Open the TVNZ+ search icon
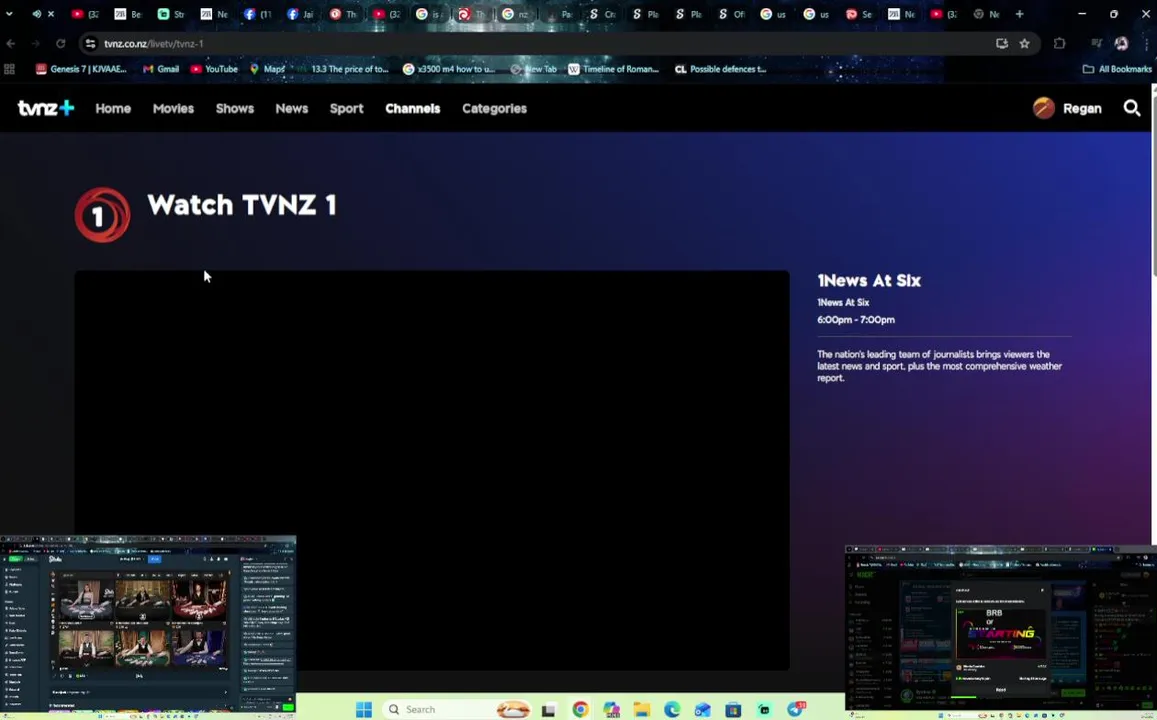This screenshot has width=1157, height=720. point(1132,108)
